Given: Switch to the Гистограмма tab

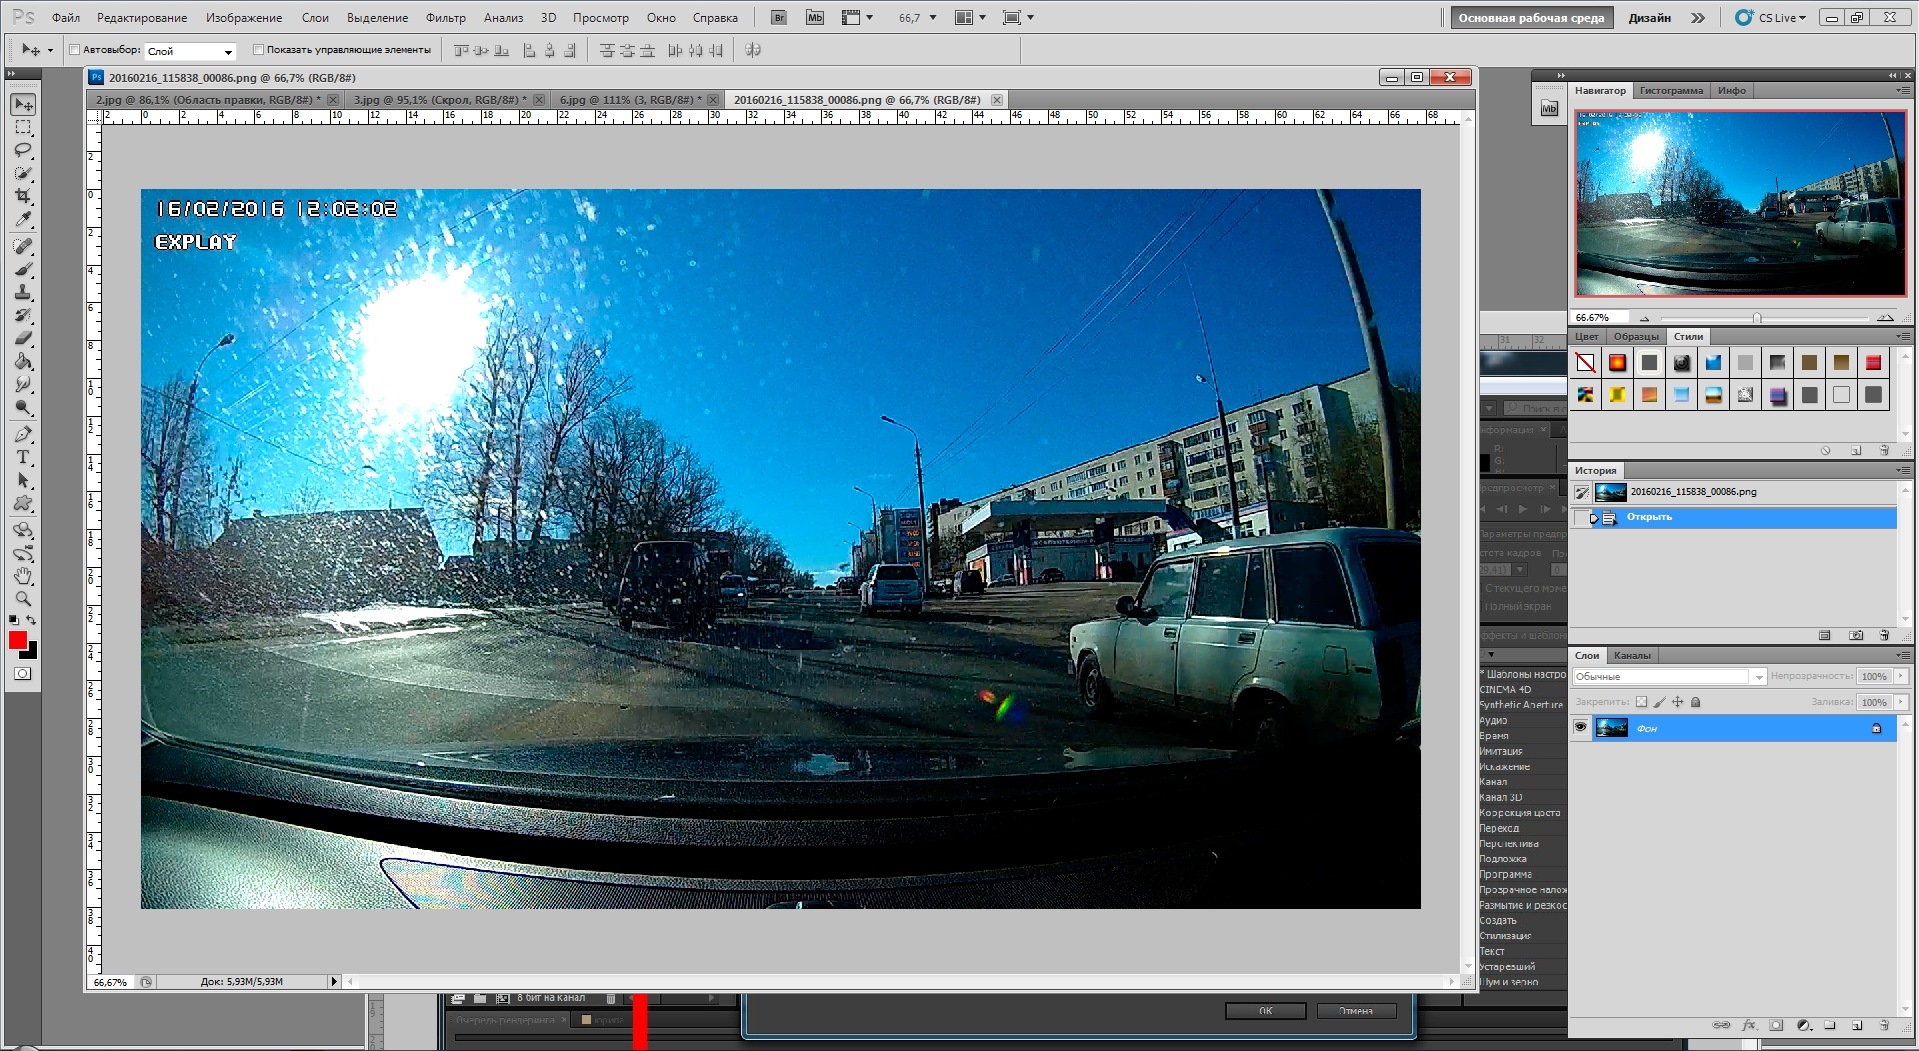Looking at the screenshot, I should [x=1670, y=90].
